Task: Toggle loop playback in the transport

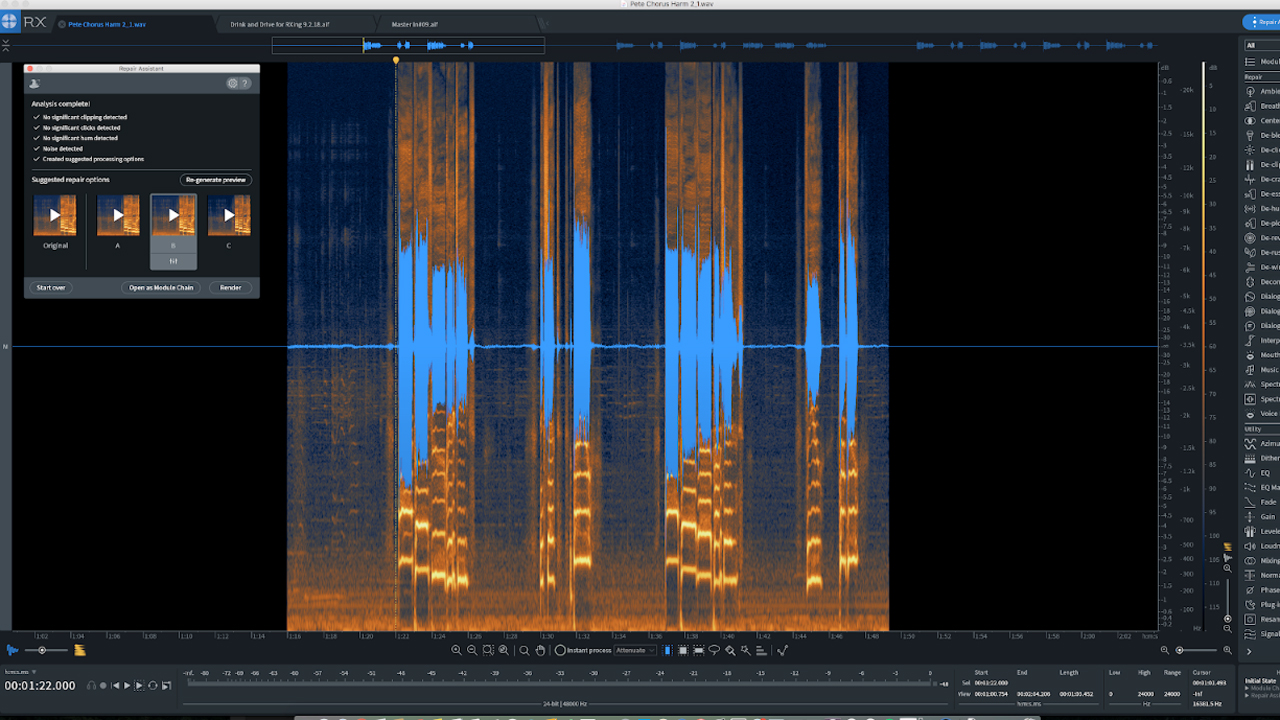Action: tap(153, 685)
